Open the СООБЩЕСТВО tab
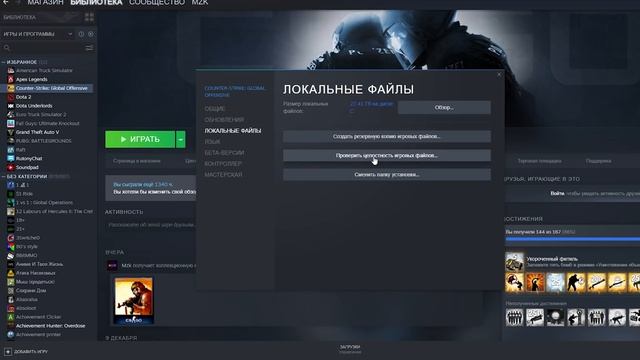Image resolution: width=640 pixels, height=360 pixels. point(157,2)
